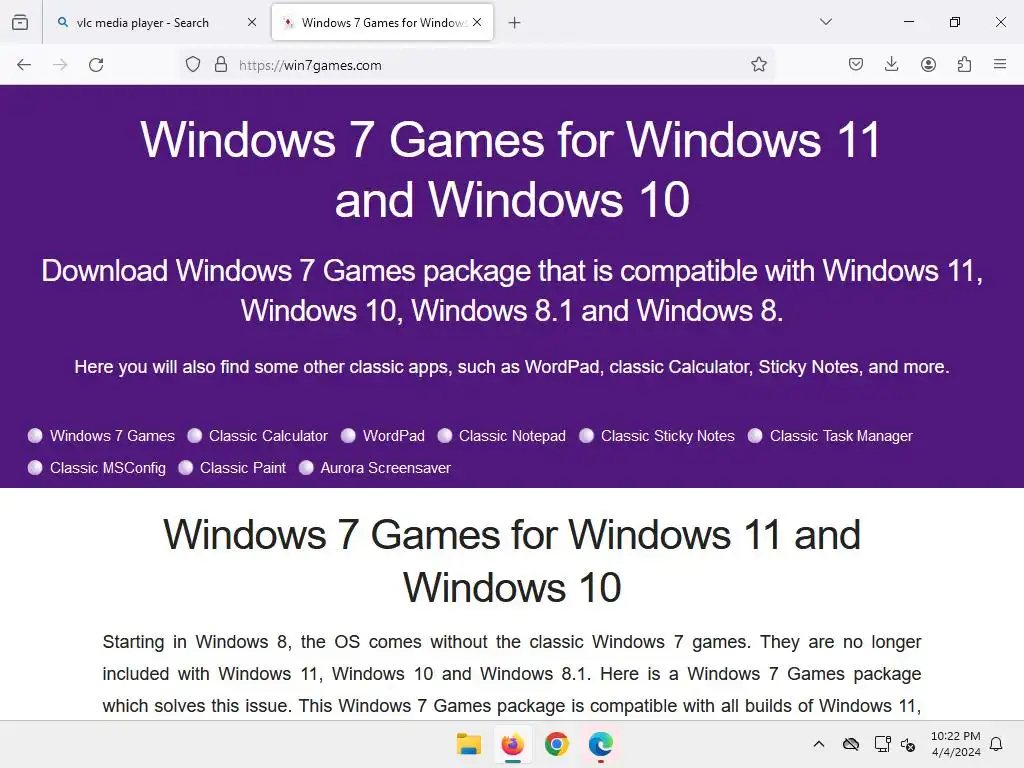The image size is (1024, 768).
Task: Click the white section heading 'Windows 7 Games for Windows 11 and Windows 10'
Action: [x=512, y=561]
